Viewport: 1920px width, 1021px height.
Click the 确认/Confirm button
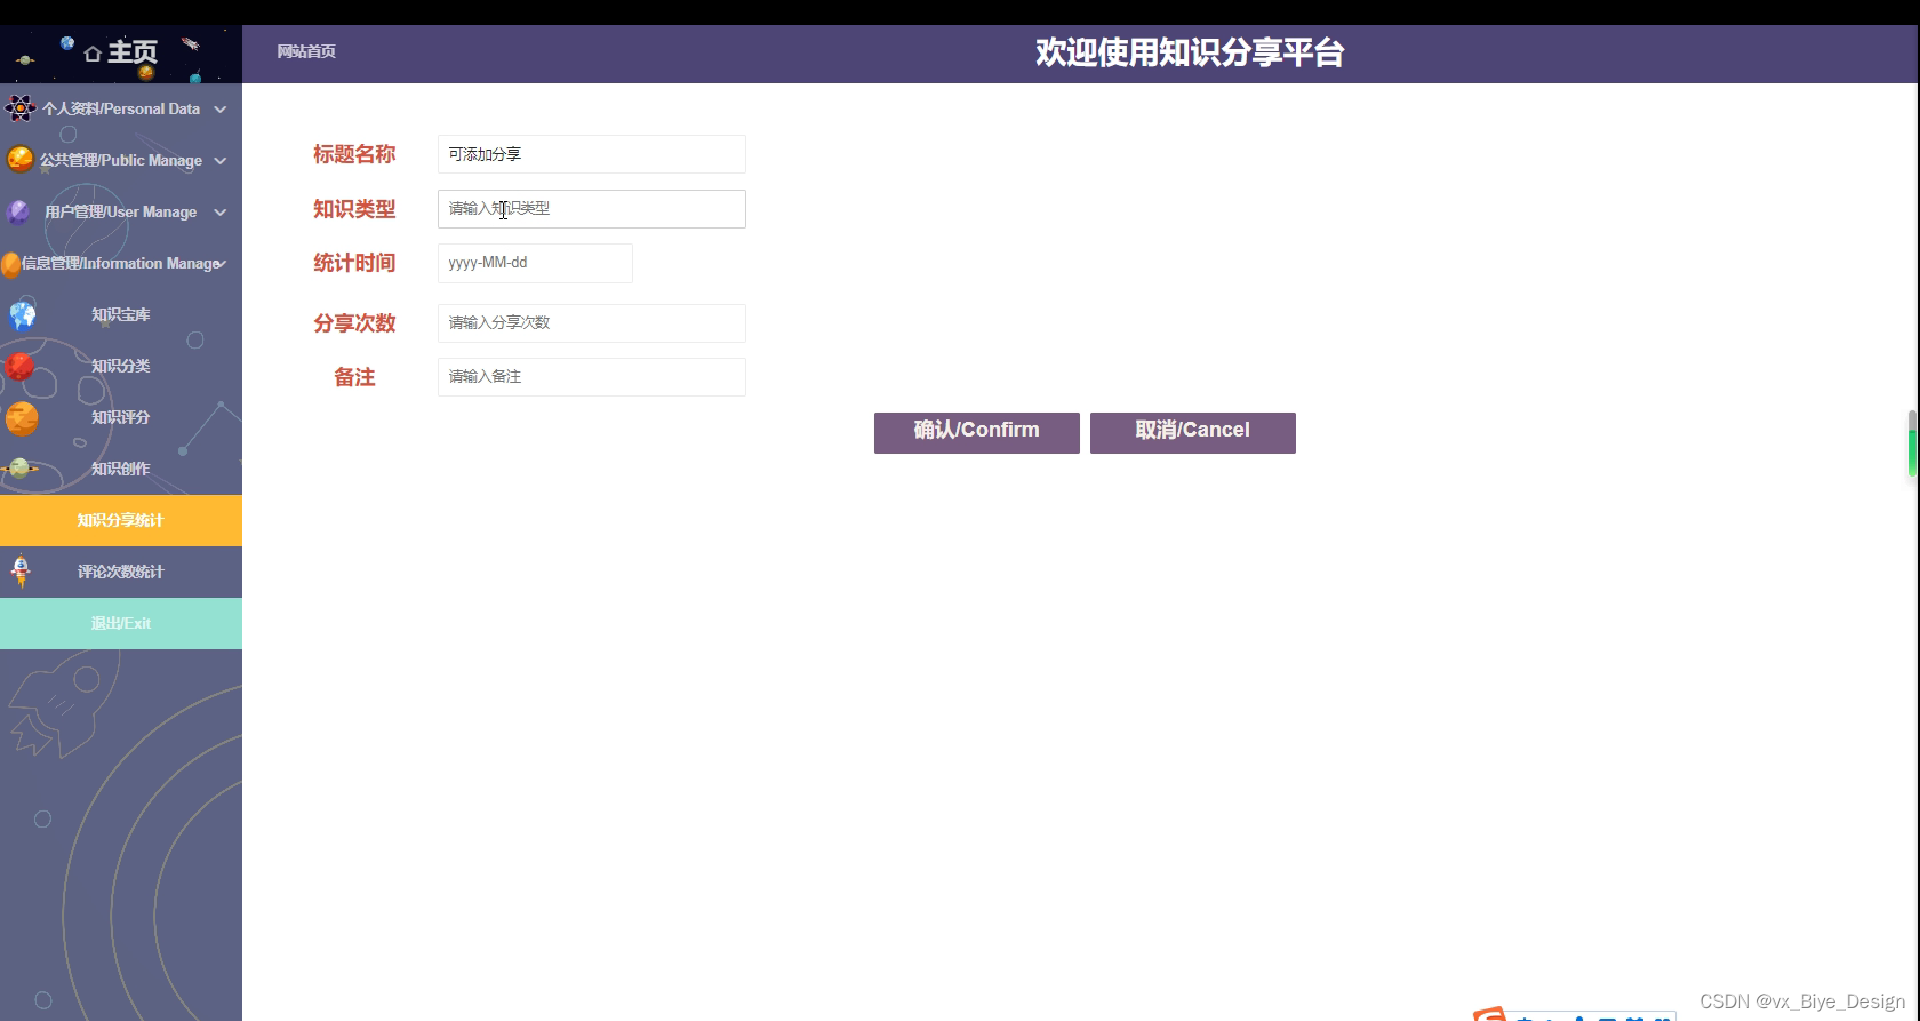976,433
